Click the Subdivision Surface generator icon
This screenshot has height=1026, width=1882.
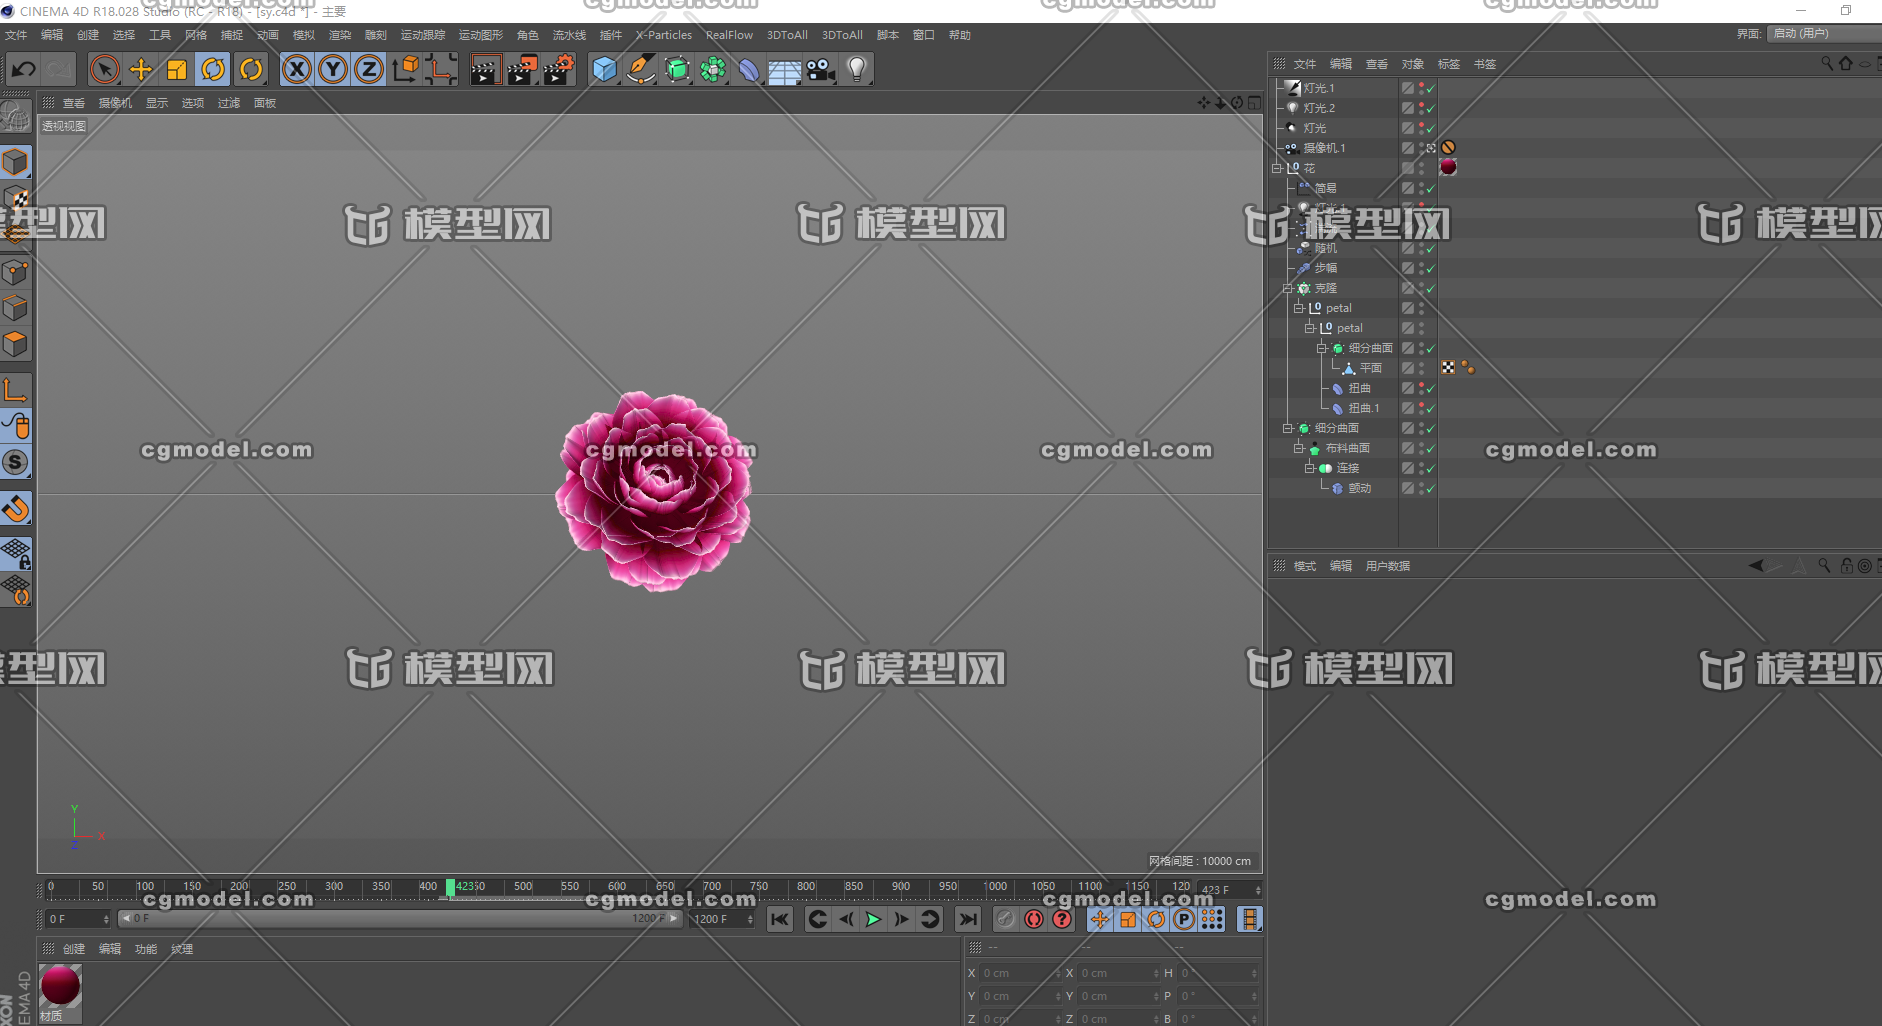677,69
